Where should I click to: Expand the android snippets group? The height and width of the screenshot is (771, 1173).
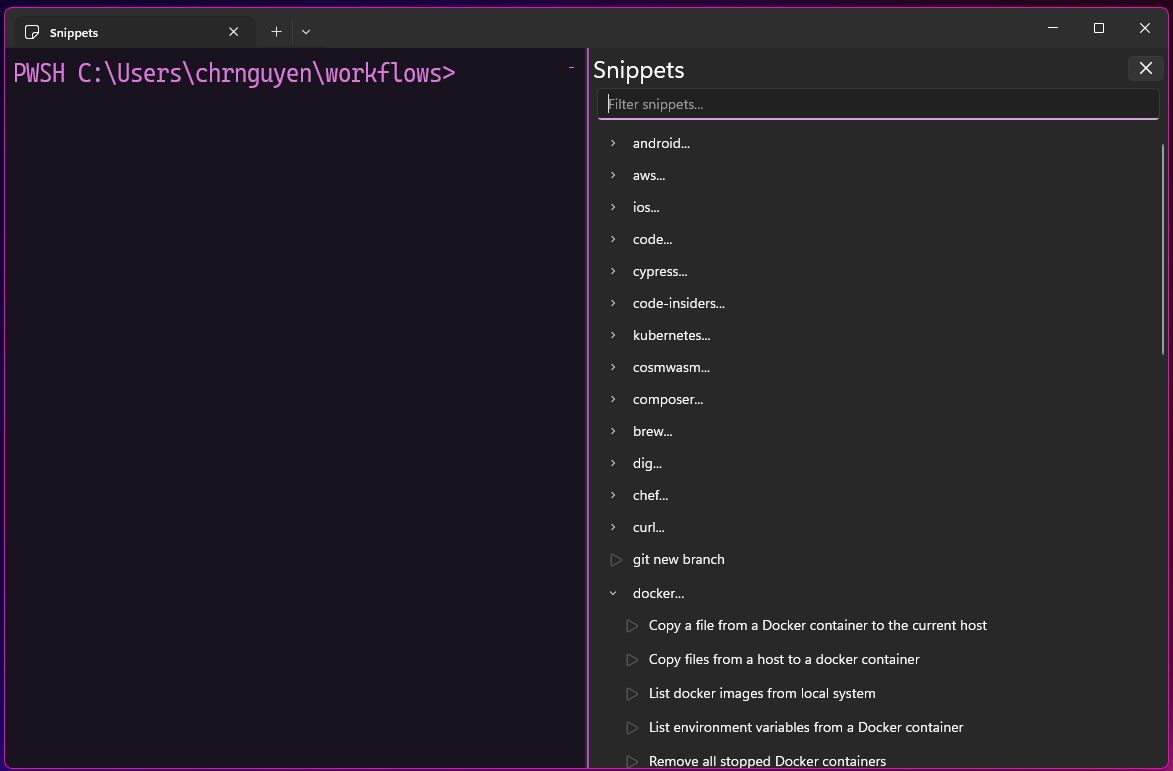[x=613, y=144]
